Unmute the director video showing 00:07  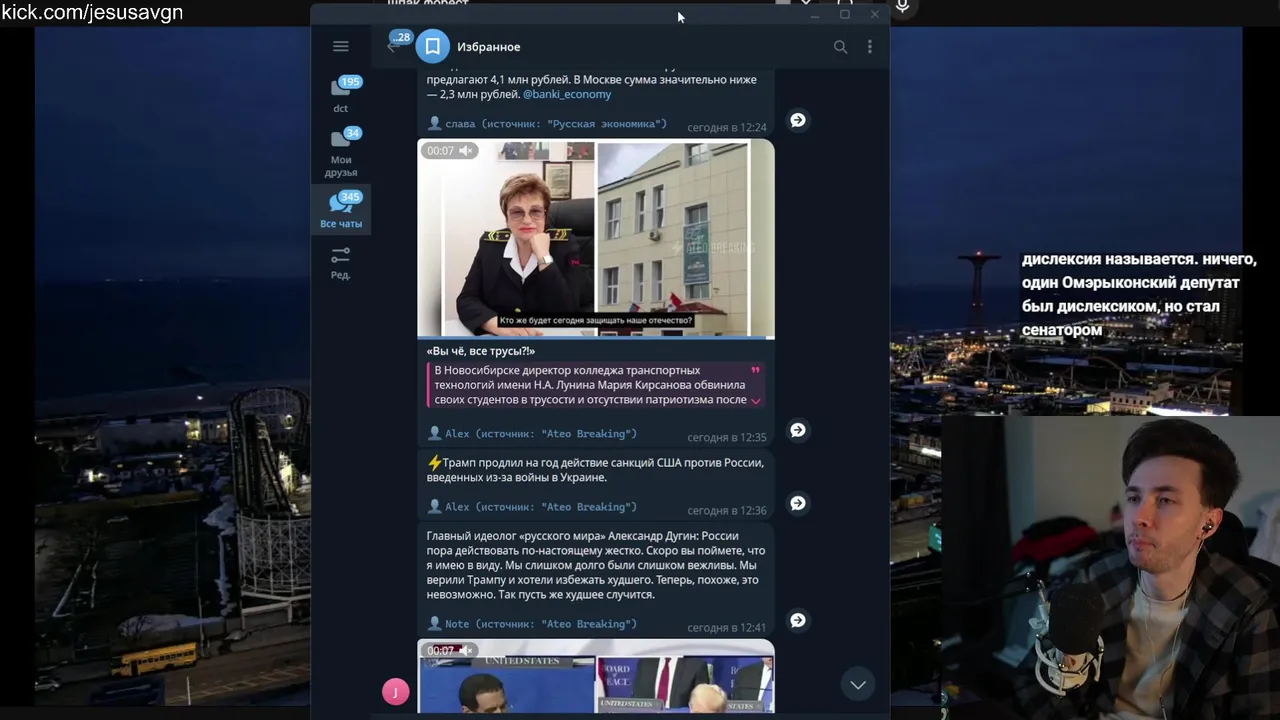tap(465, 151)
